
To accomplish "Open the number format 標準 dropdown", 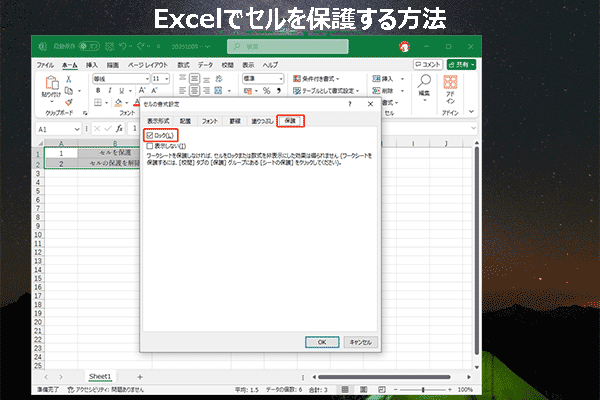I will pos(281,79).
